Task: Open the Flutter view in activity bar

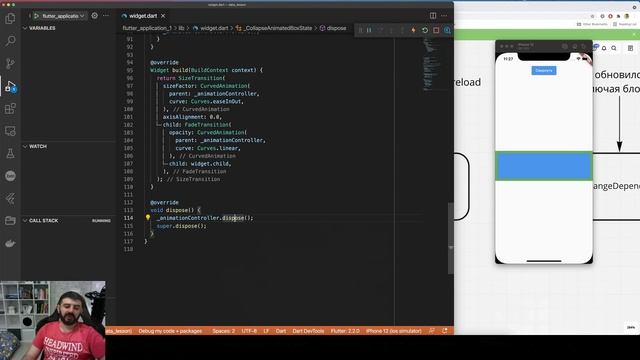Action: [x=10, y=198]
